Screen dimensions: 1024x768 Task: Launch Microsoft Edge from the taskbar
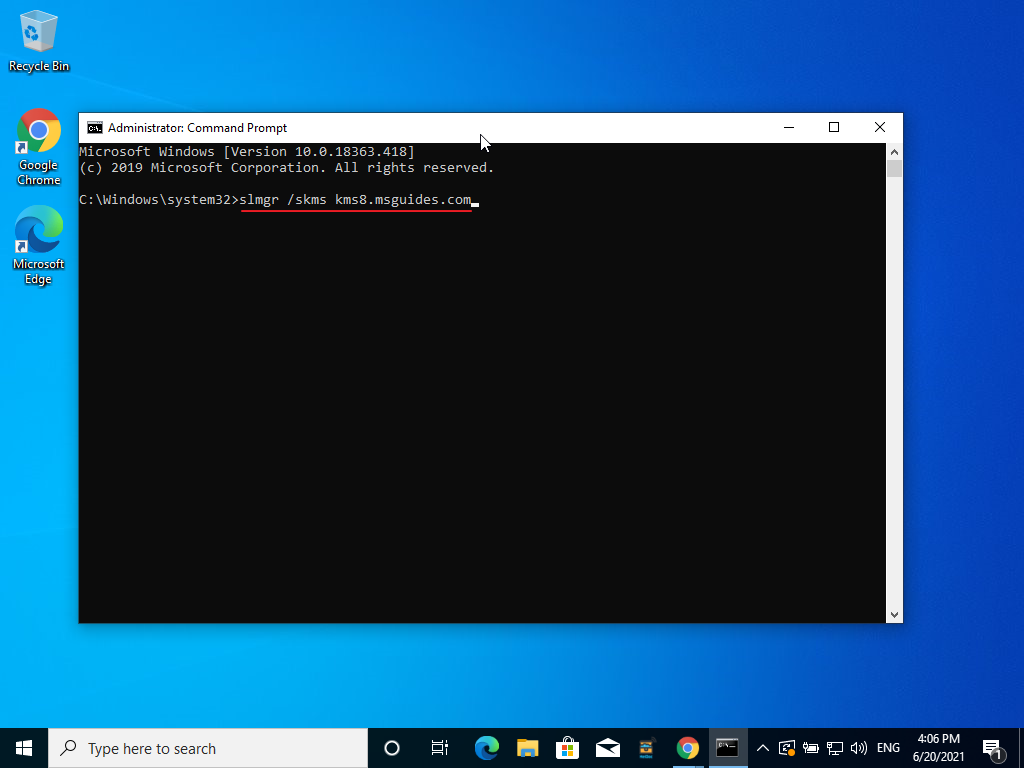pyautogui.click(x=487, y=748)
